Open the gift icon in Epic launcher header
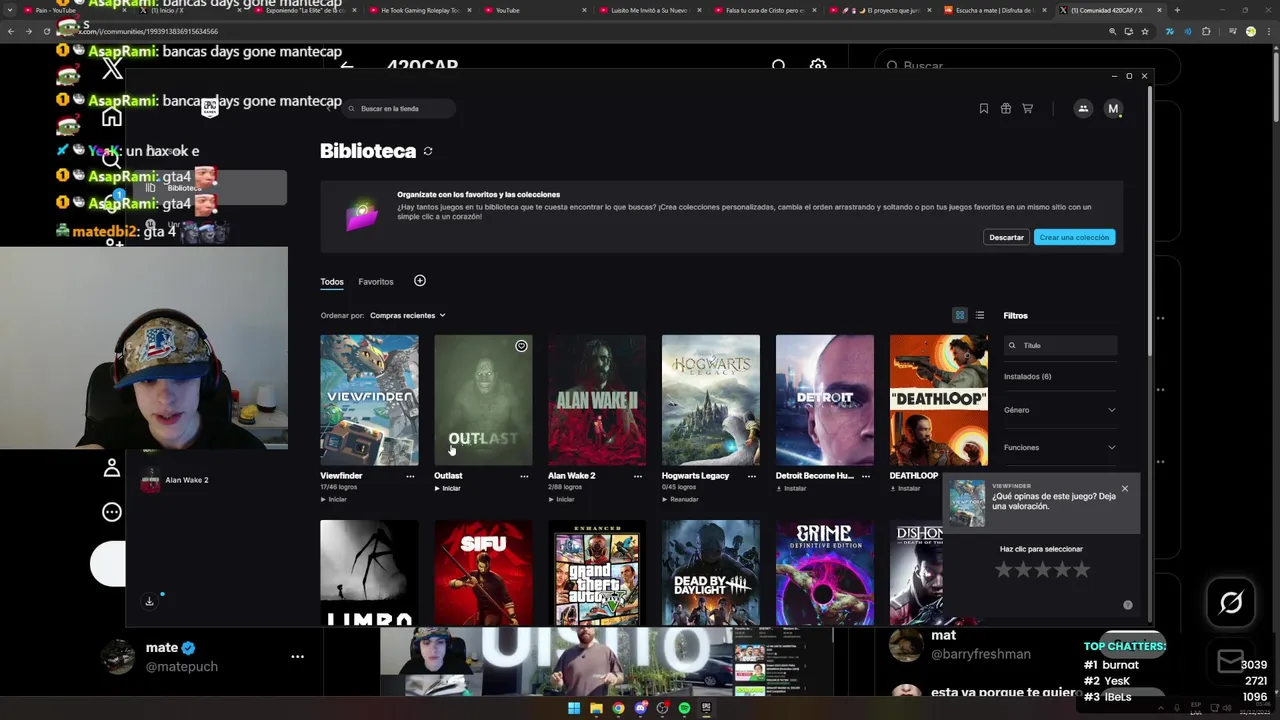 [x=1006, y=108]
